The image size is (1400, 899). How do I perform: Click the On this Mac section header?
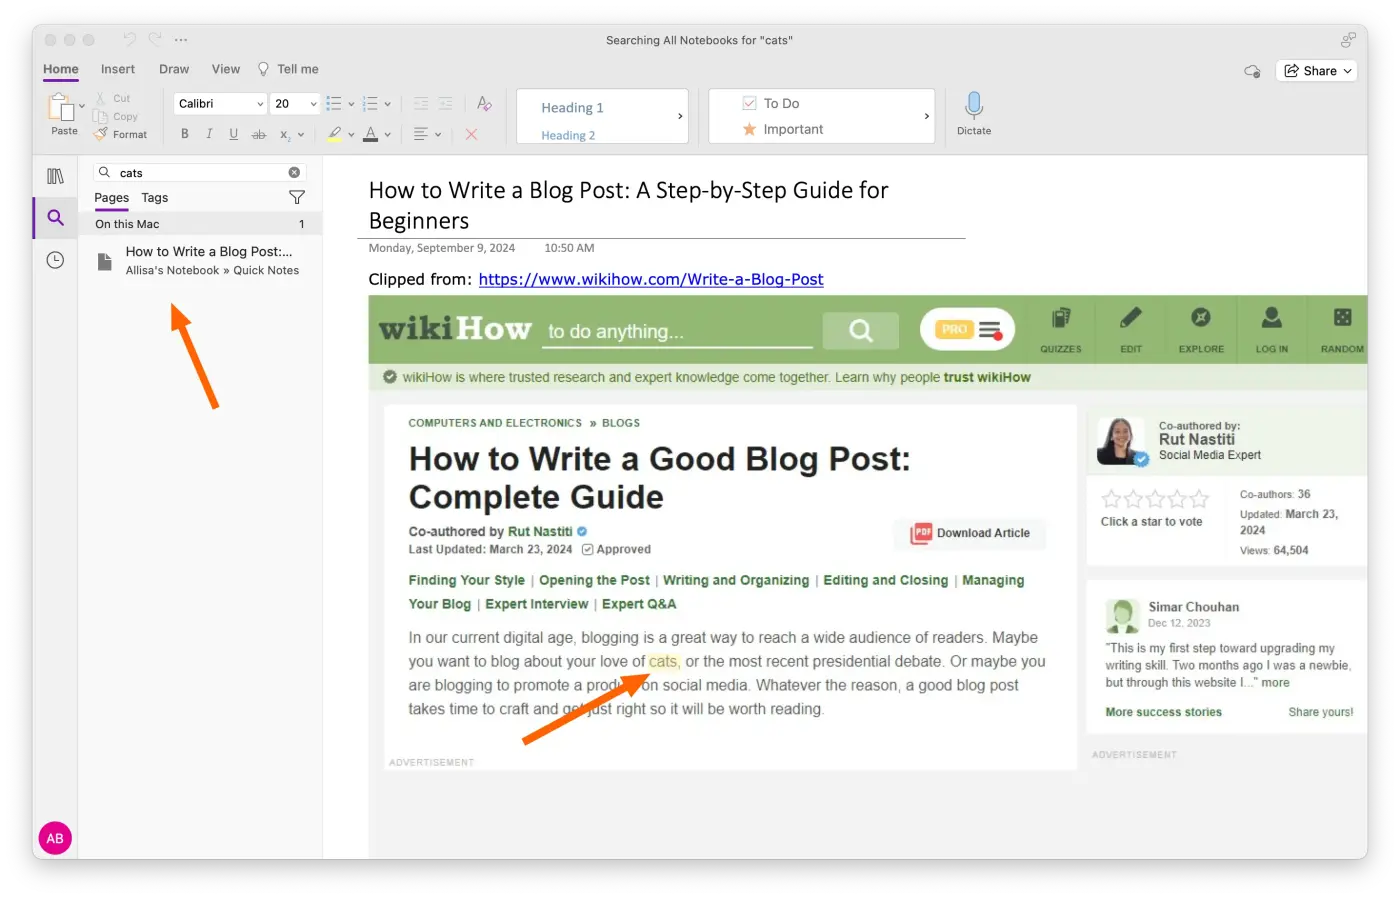click(200, 224)
